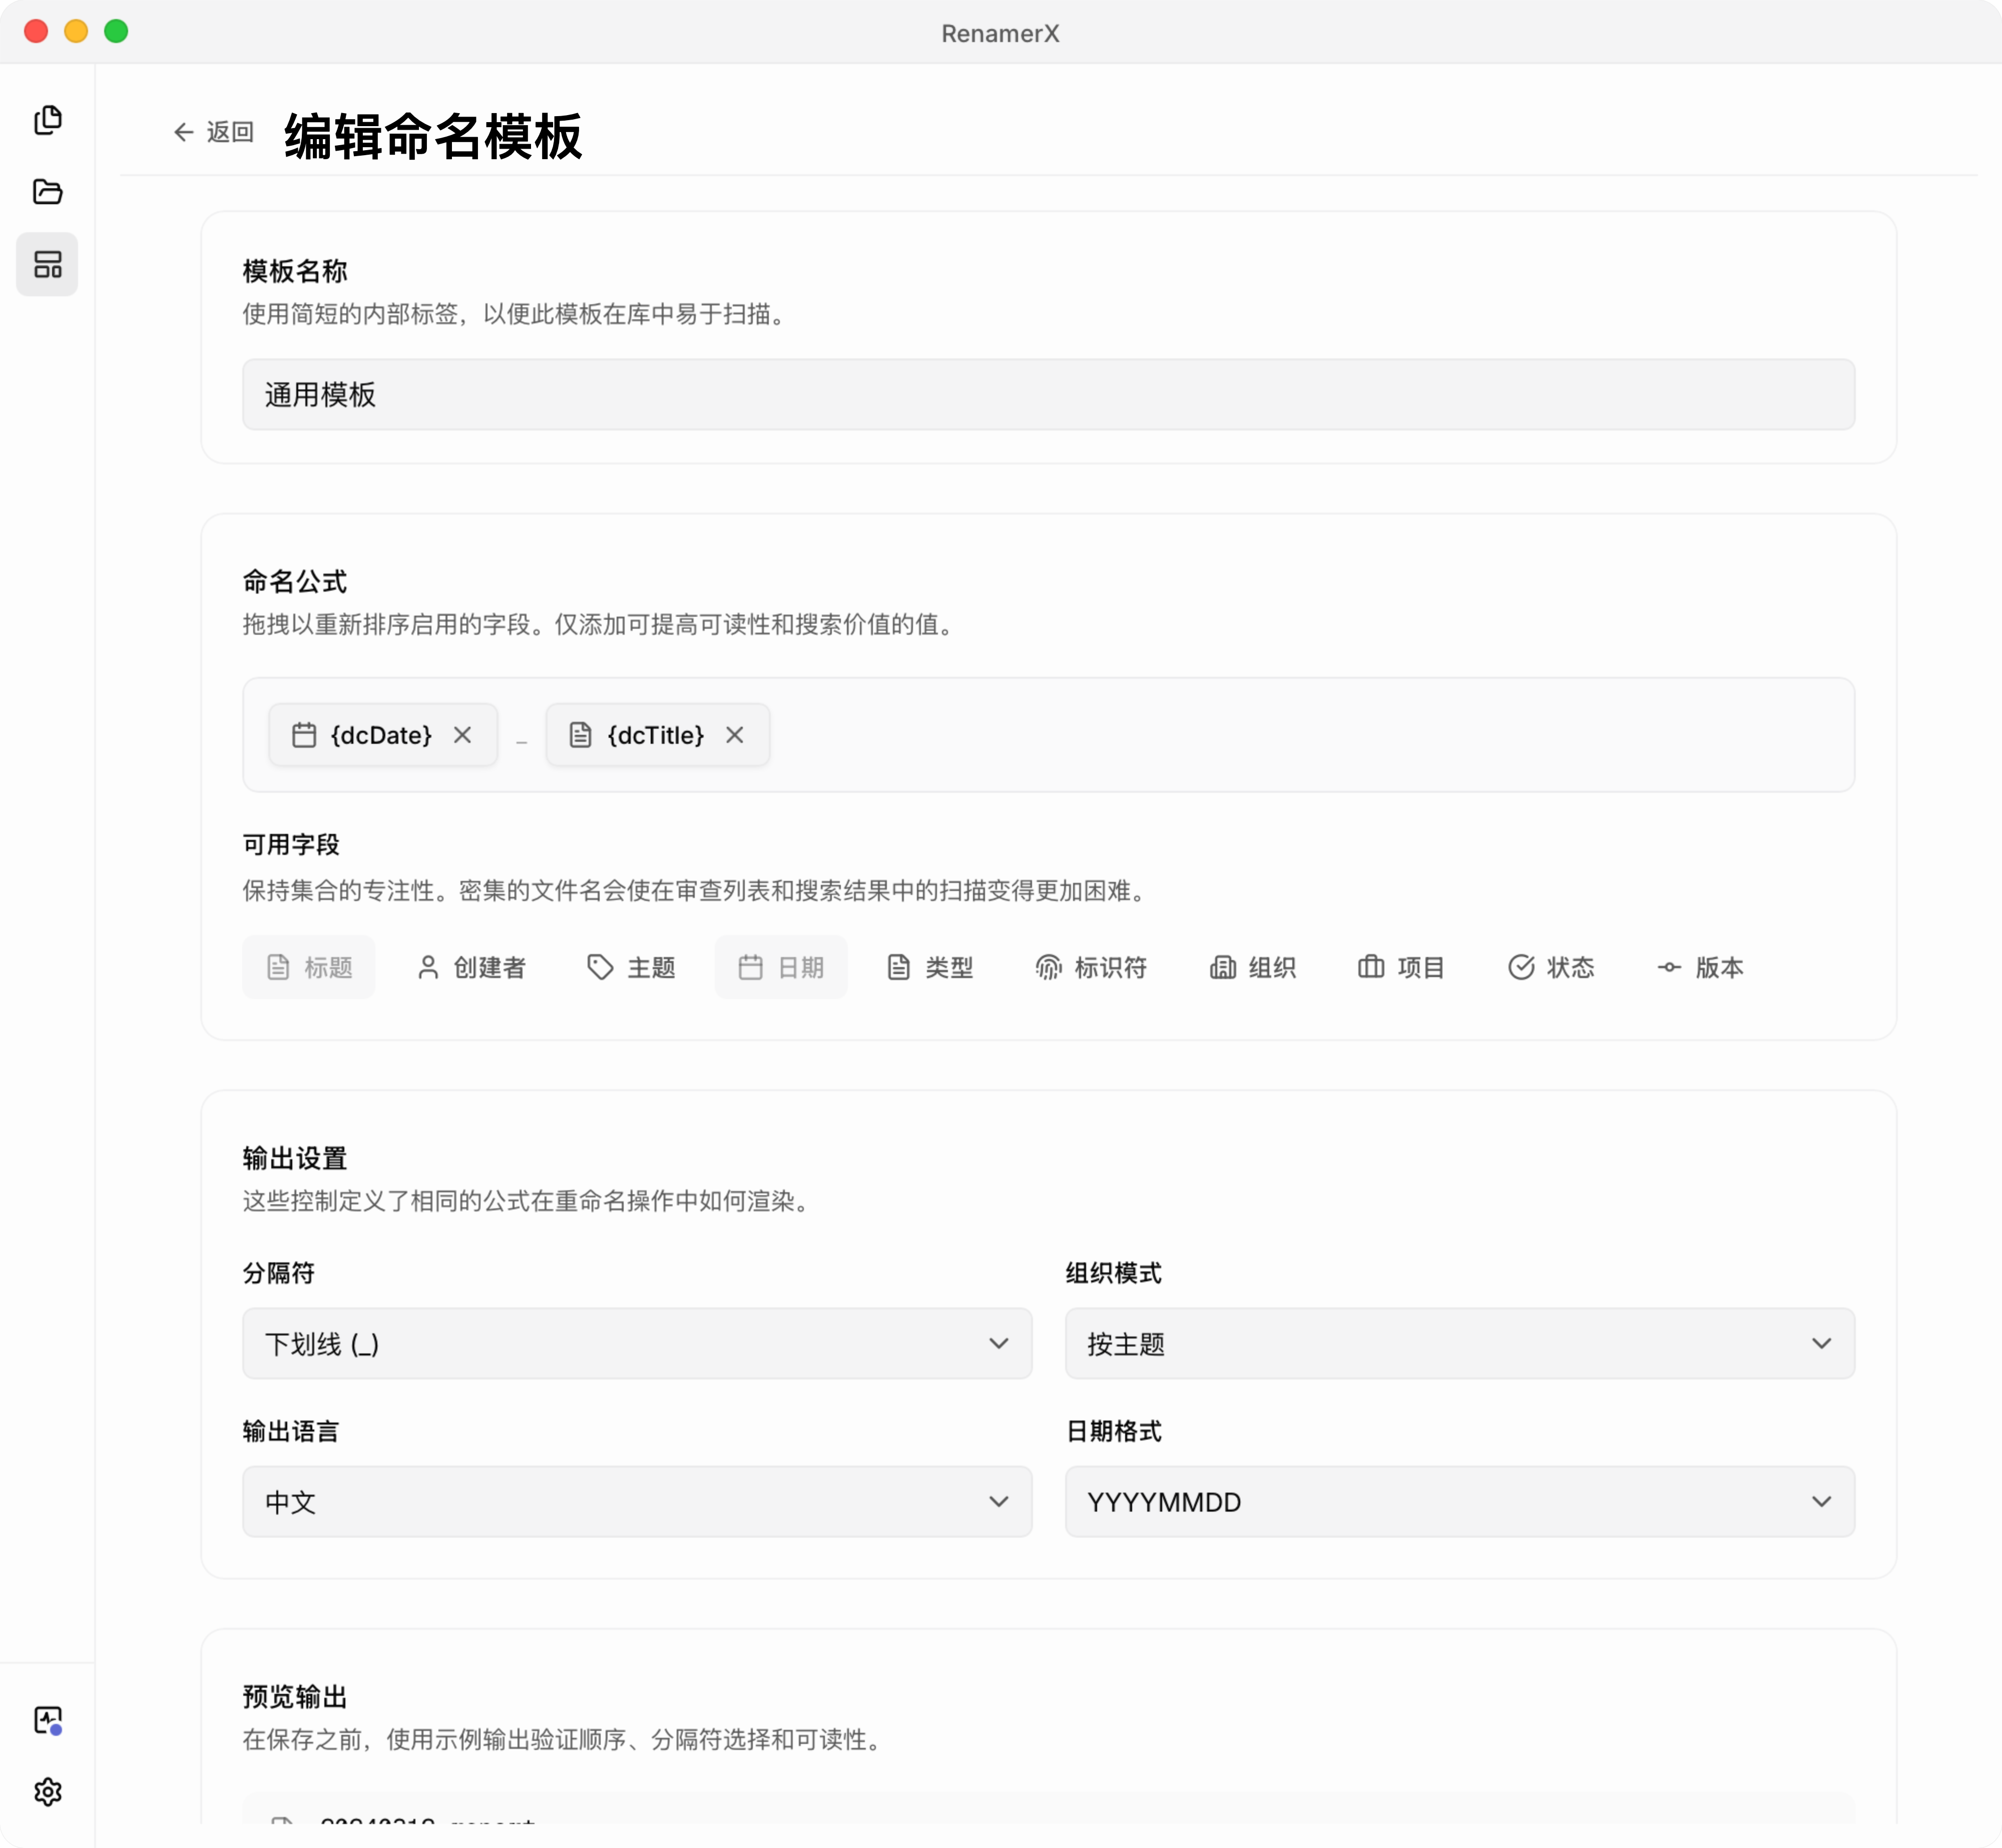Add the 标识符 field

click(1091, 967)
